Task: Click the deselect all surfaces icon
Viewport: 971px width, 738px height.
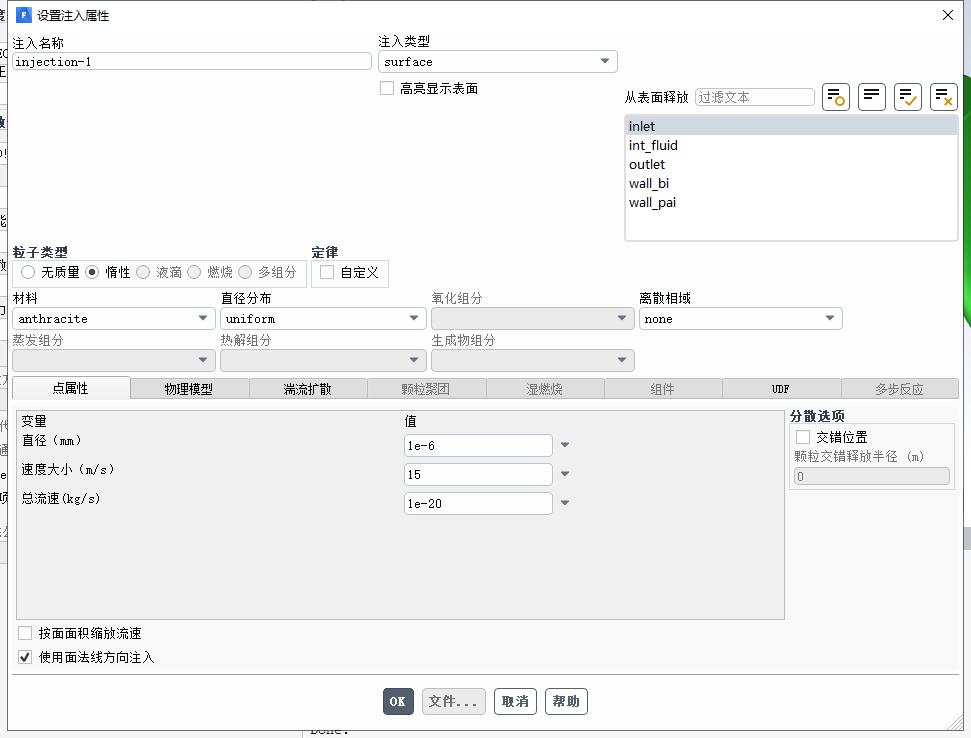Action: [x=943, y=97]
